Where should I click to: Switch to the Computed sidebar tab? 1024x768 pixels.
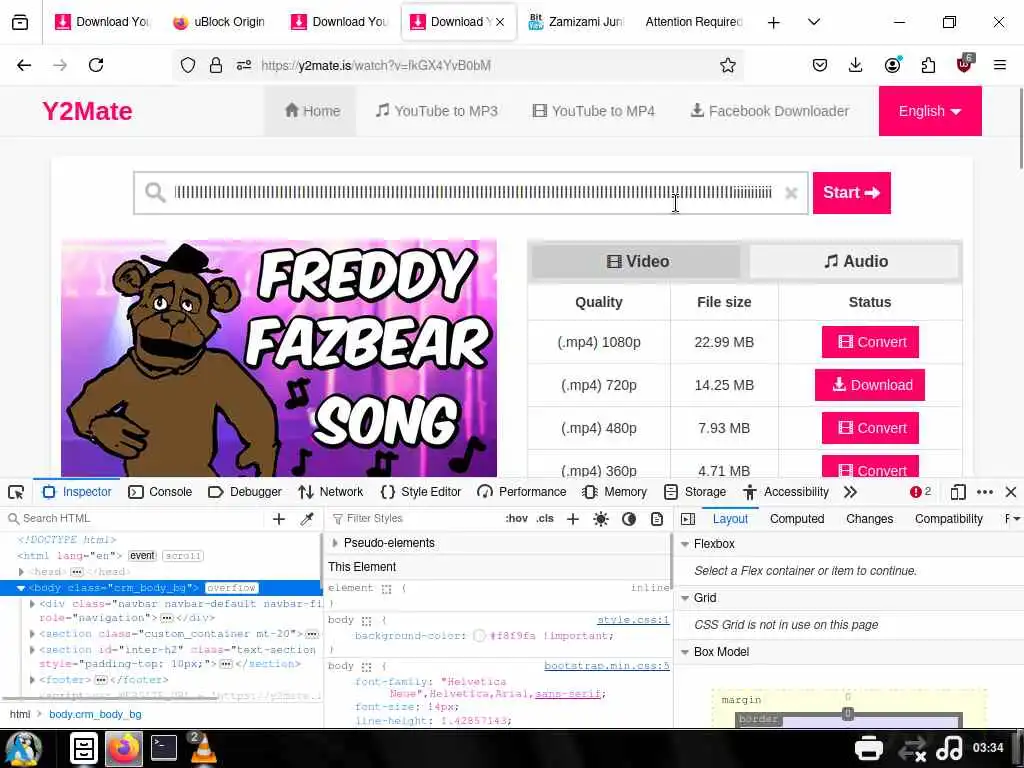point(797,519)
